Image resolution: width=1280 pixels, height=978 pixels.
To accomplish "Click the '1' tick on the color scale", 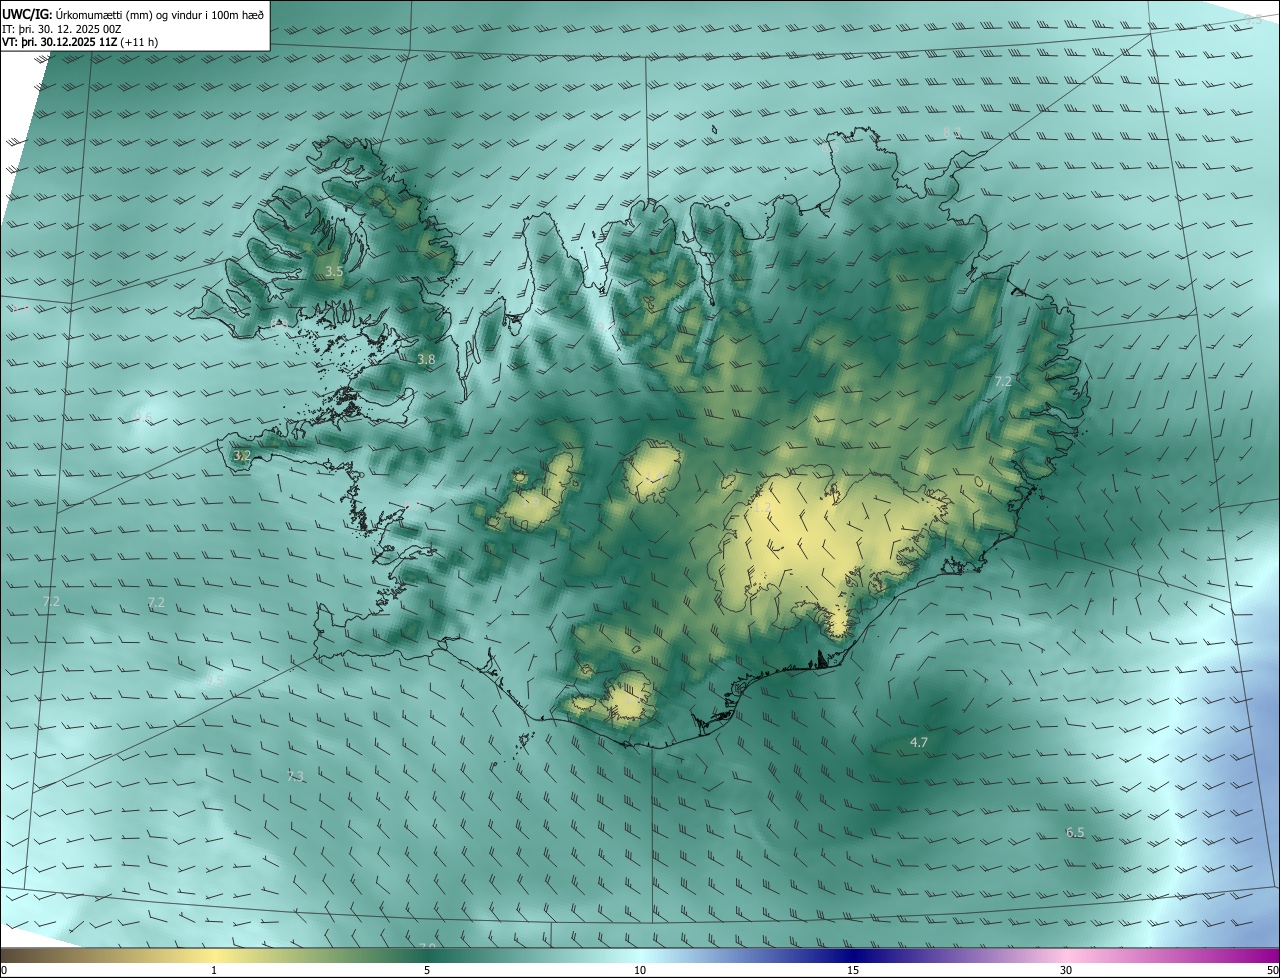I will (x=214, y=970).
